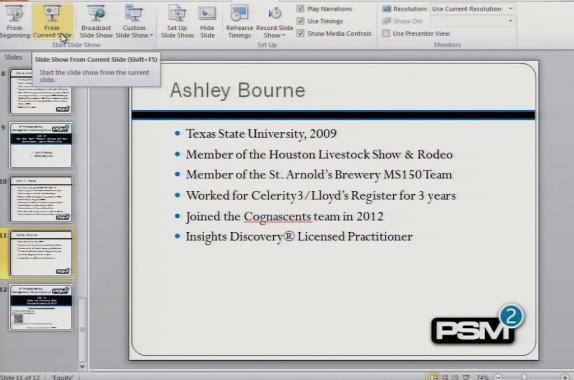Select the slide 9 thumbnail

tap(41, 145)
